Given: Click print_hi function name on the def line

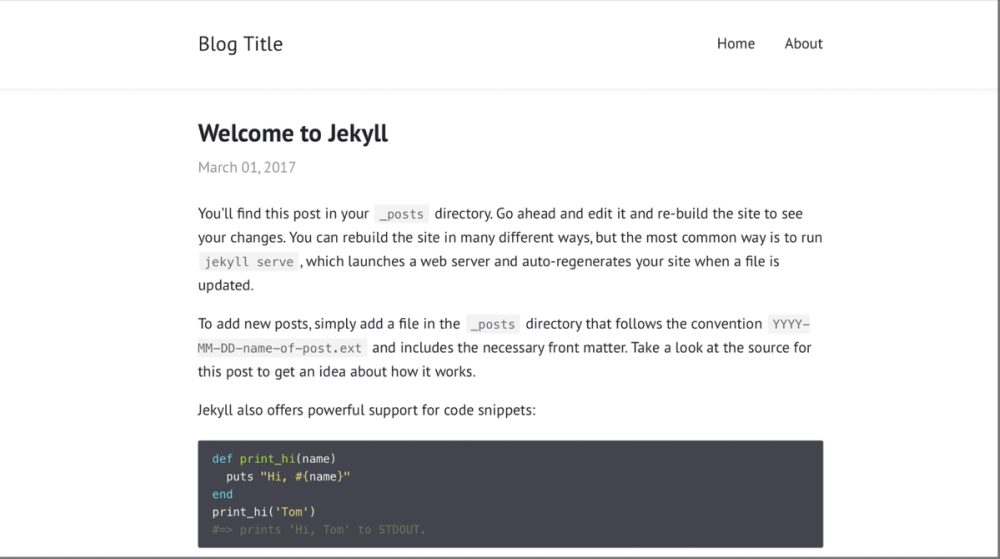Looking at the screenshot, I should pos(266,459).
